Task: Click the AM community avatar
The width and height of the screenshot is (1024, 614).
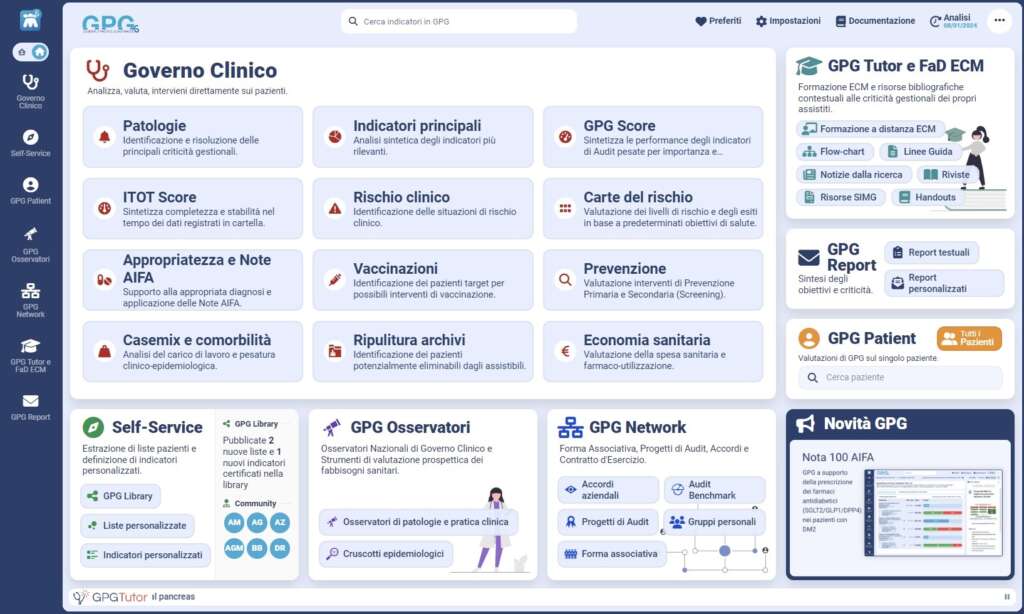Action: pos(234,523)
